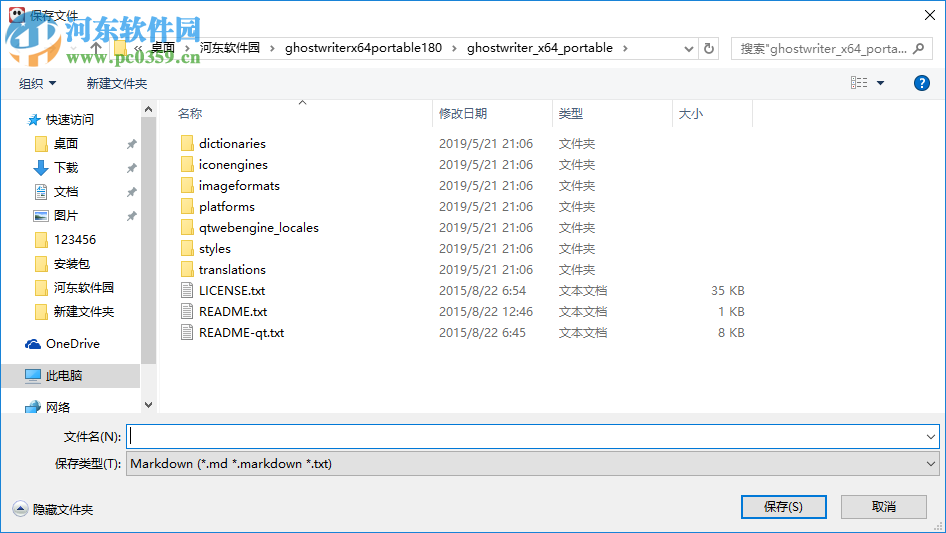The image size is (946, 533).
Task: Click ghostwriter_x64_portable breadcrumb segment
Action: point(539,48)
